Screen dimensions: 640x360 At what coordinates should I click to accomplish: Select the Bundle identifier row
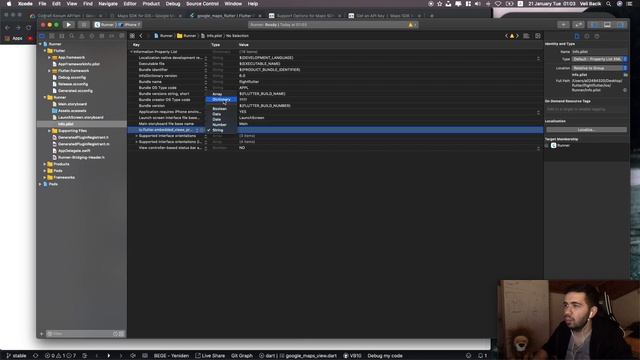click(x=335, y=70)
